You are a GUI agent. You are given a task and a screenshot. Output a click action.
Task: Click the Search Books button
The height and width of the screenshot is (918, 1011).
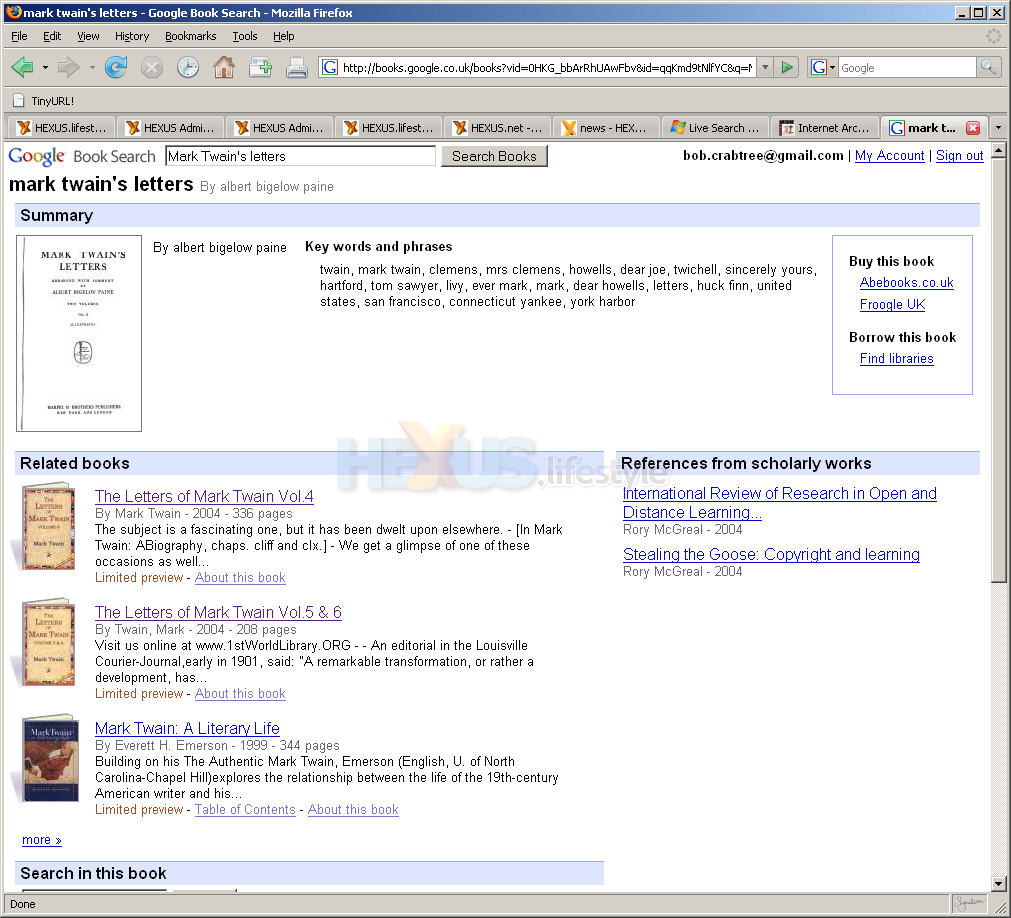pyautogui.click(x=494, y=156)
